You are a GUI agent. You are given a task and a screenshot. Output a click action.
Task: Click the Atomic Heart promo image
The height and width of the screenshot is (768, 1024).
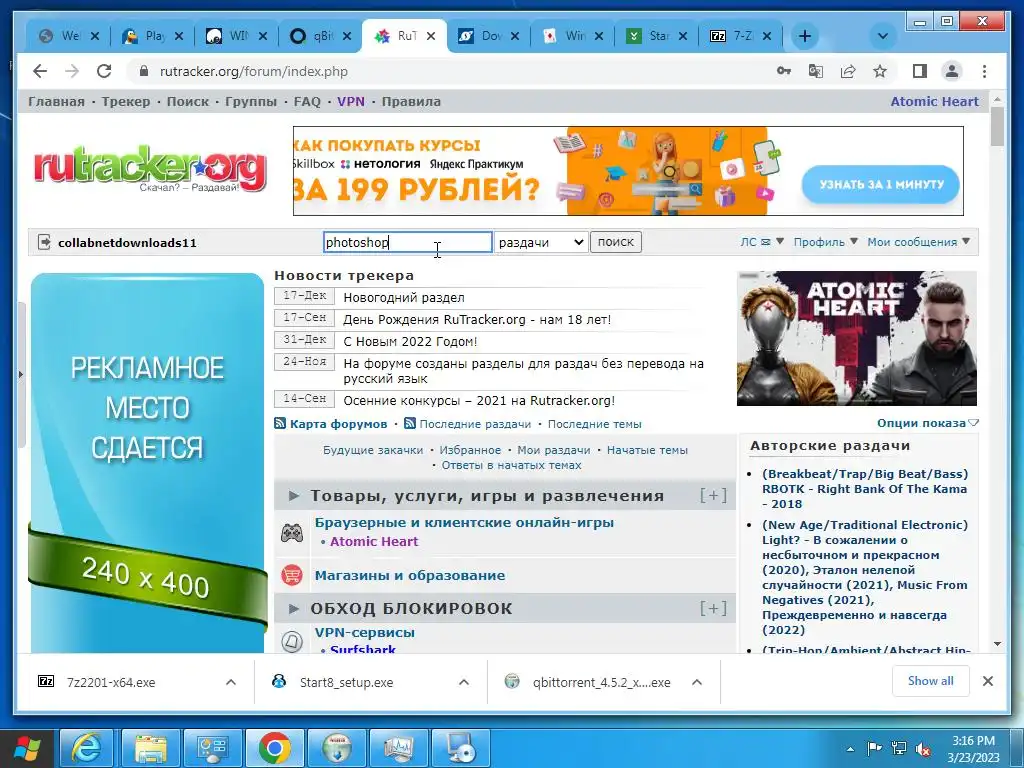[x=857, y=338]
